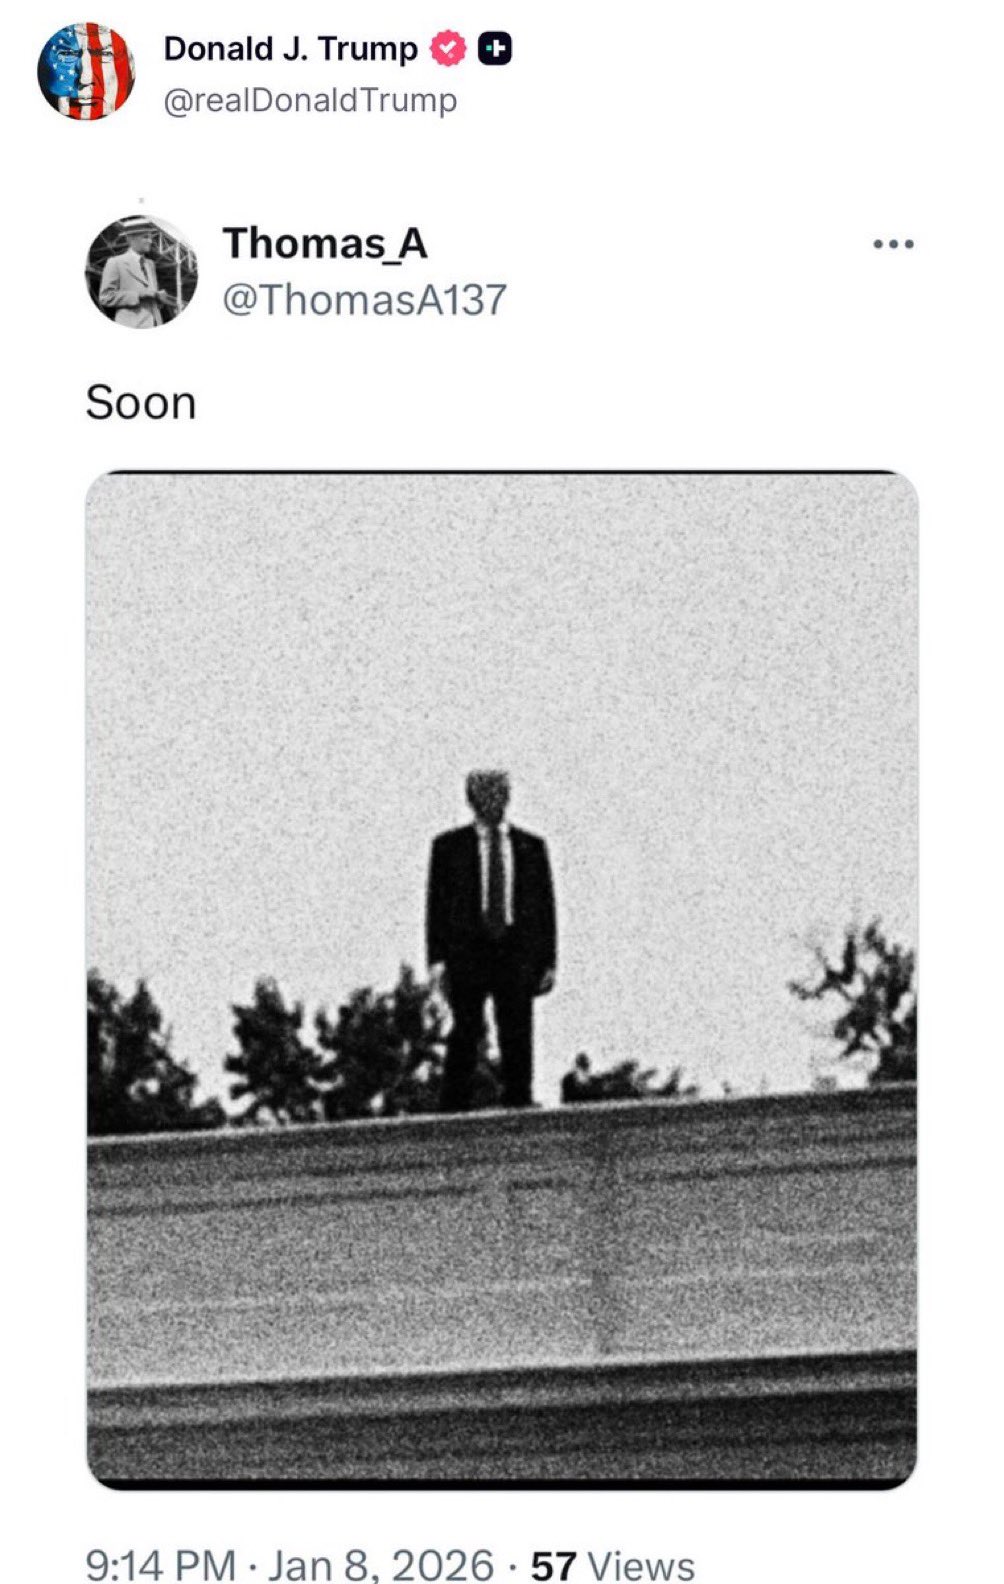Click the Thomas_A display name
The width and height of the screenshot is (1004, 1584).
click(x=325, y=243)
